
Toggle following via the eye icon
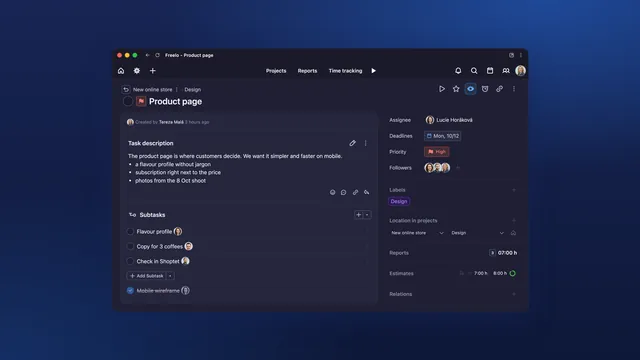tap(470, 89)
